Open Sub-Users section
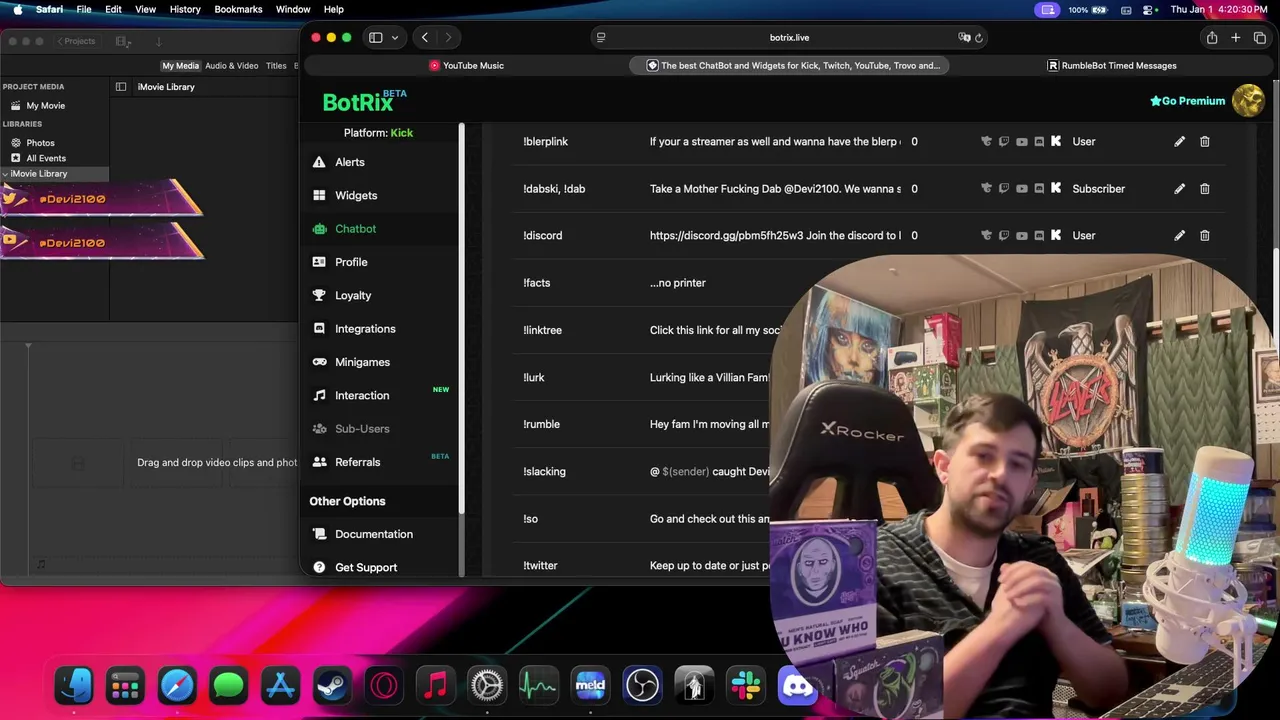This screenshot has height=720, width=1280. pos(362,428)
